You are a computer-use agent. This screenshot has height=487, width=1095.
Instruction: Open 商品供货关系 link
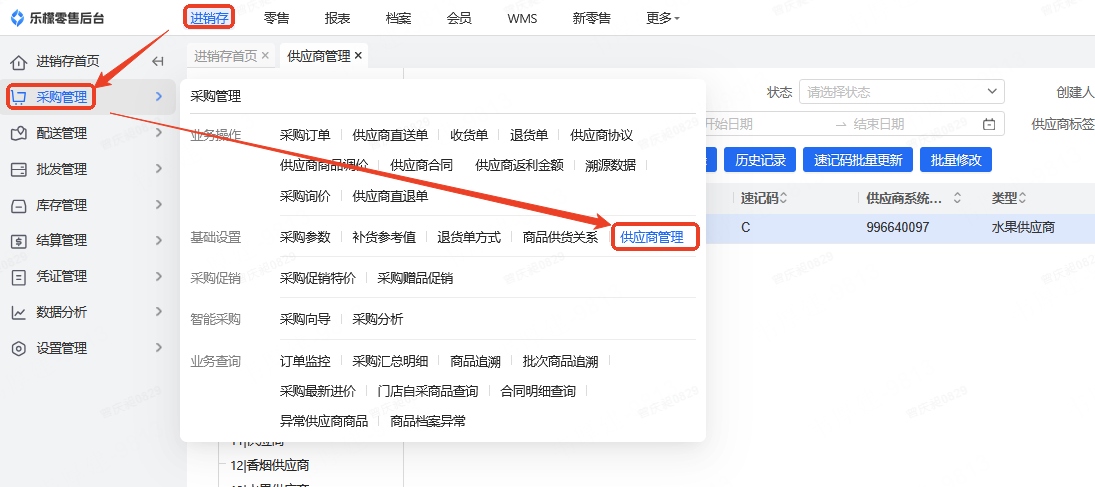pos(561,238)
